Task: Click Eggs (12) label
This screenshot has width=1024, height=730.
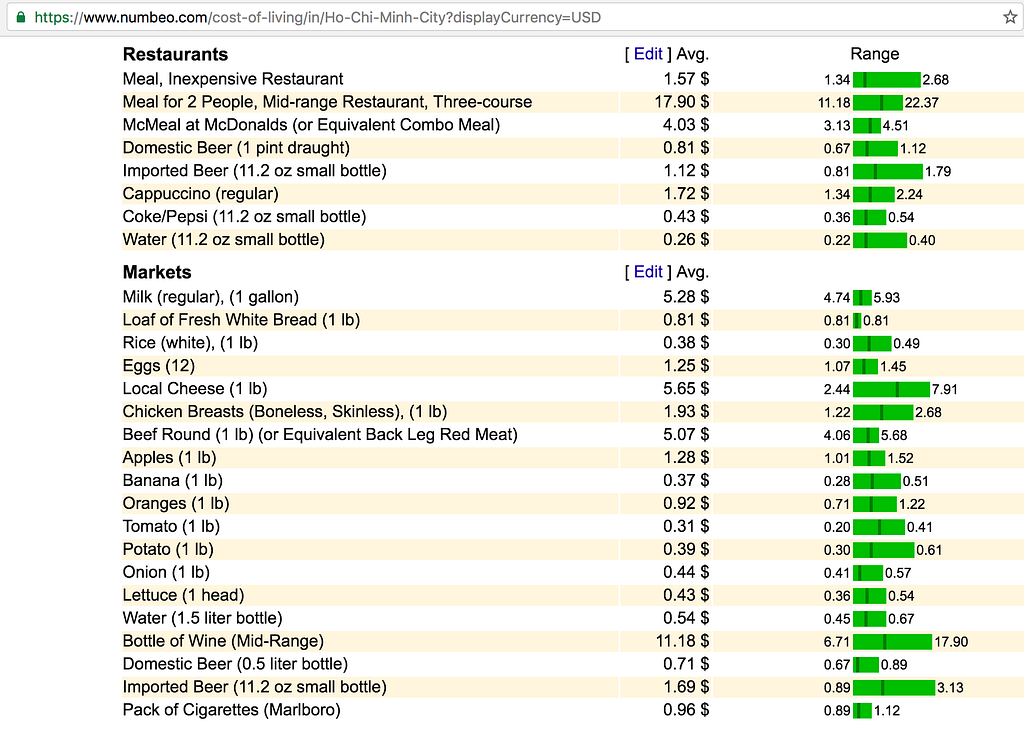Action: pyautogui.click(x=159, y=366)
